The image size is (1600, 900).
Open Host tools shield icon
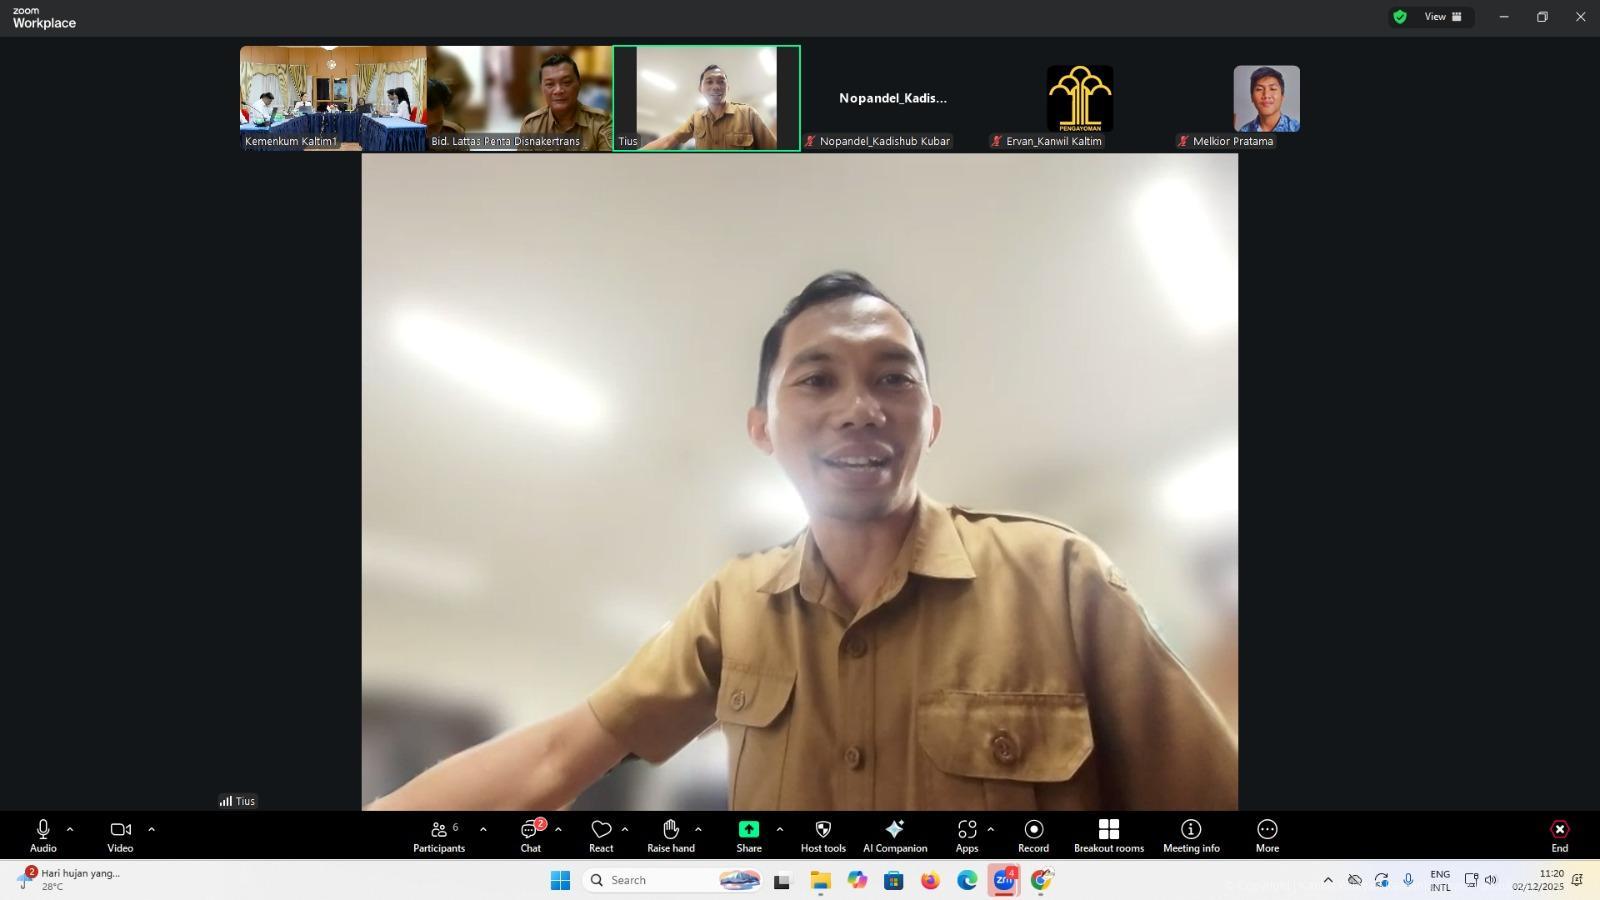click(x=823, y=836)
